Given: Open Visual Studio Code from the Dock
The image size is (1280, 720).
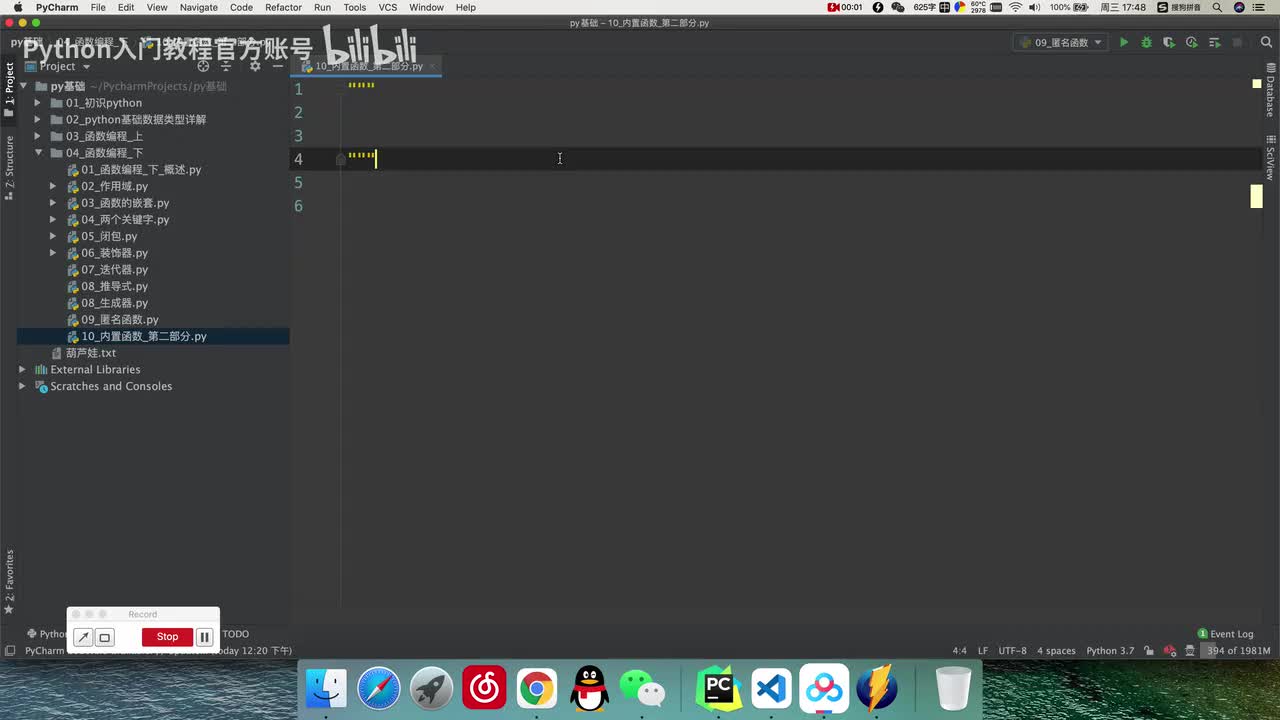Looking at the screenshot, I should click(771, 689).
